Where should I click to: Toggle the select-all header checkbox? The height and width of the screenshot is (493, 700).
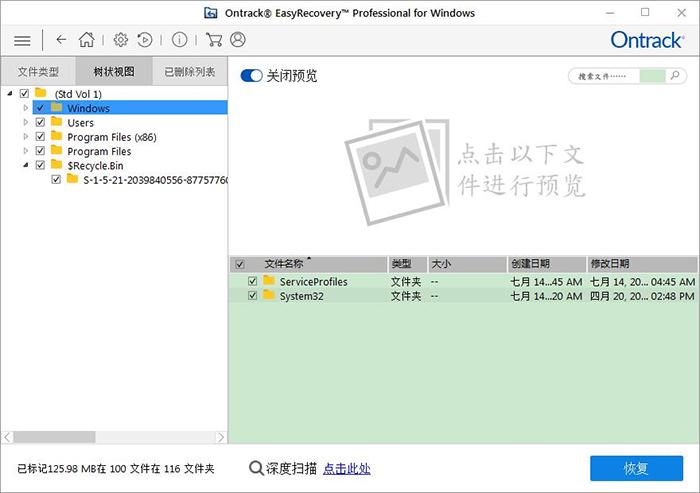(x=240, y=264)
